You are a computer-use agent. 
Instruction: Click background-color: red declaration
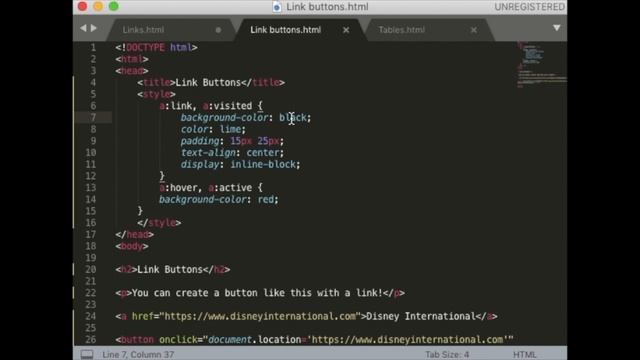tap(218, 200)
